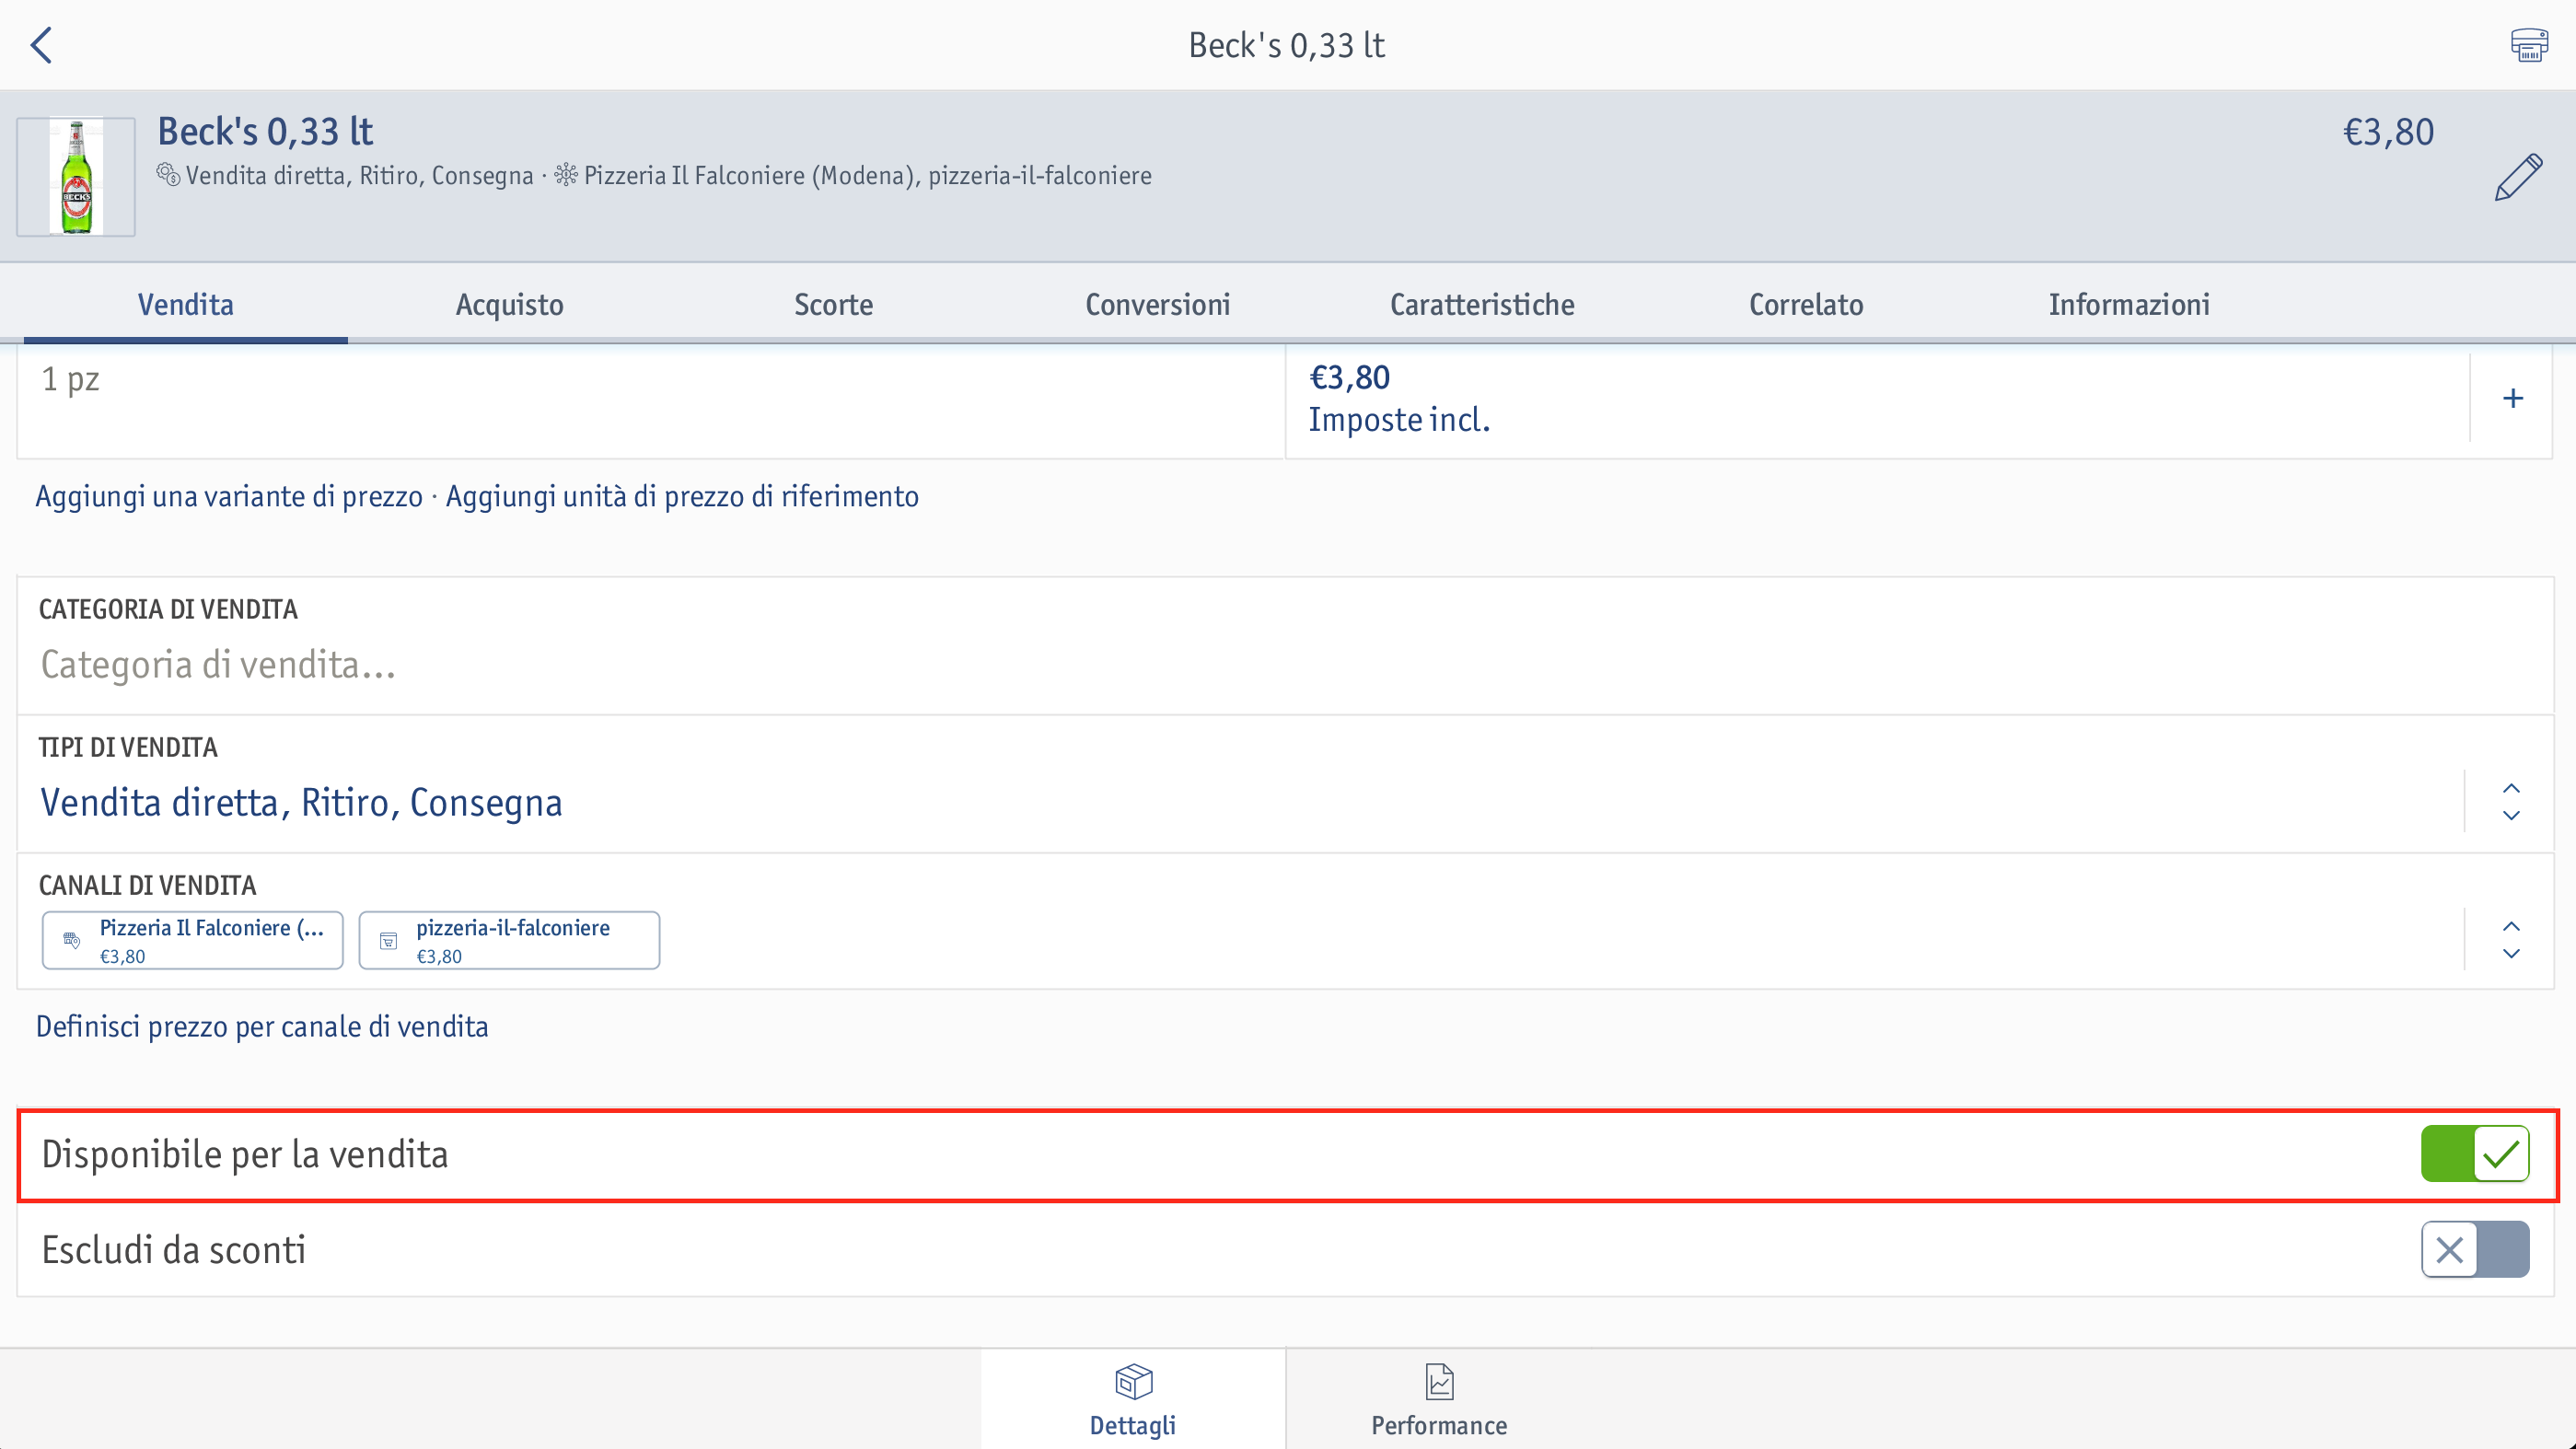Open the Caratteristiche tab
2576x1449 pixels.
(x=1482, y=304)
